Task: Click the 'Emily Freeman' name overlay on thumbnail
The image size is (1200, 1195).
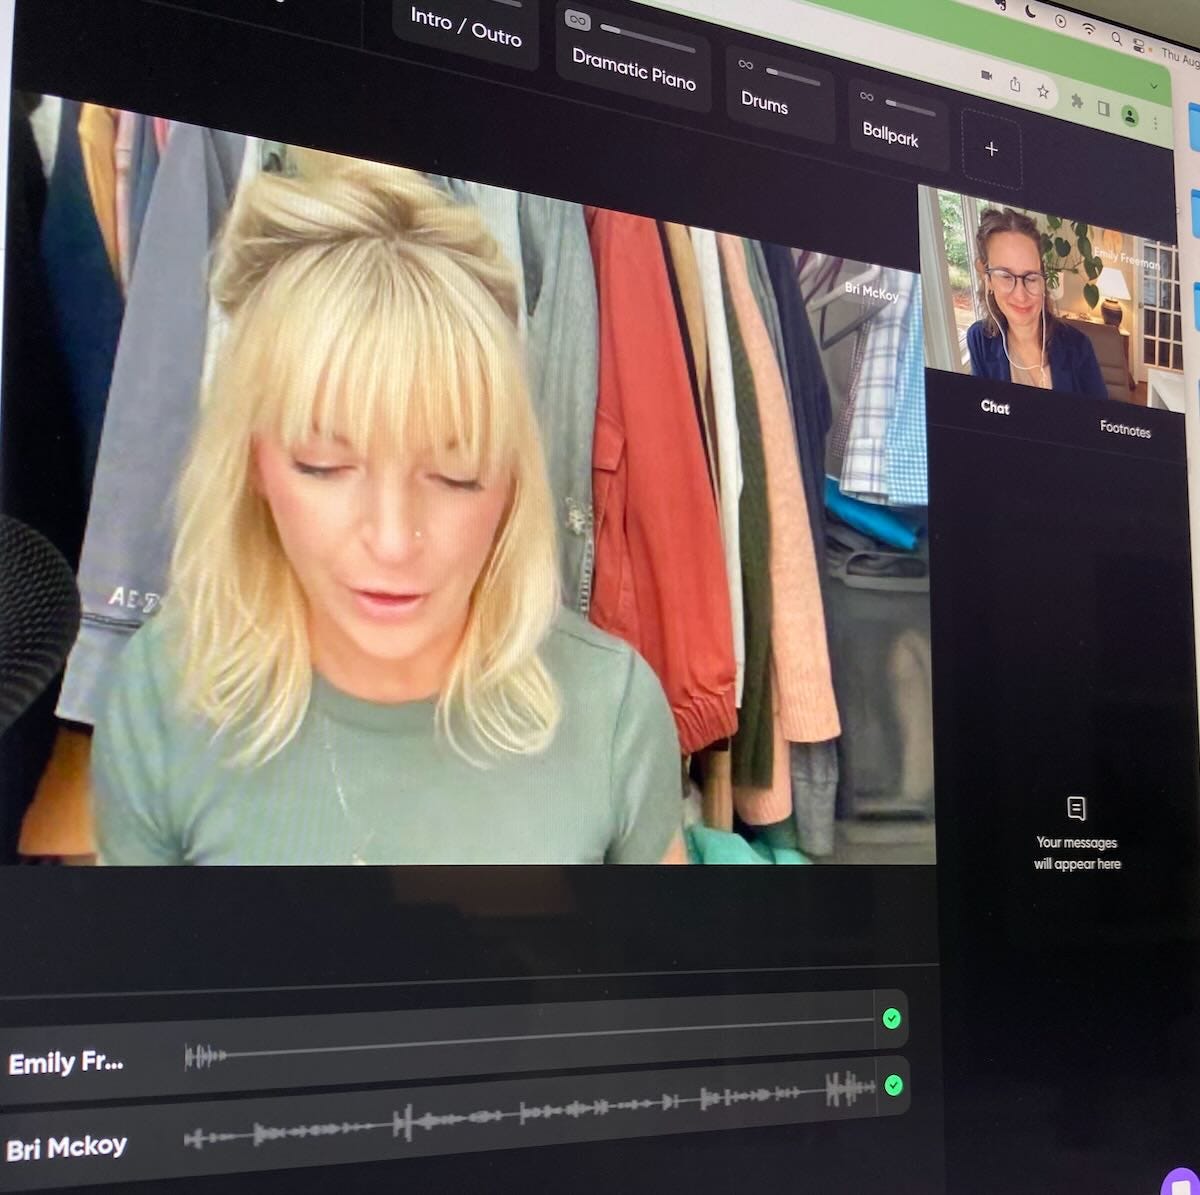Action: click(x=1127, y=257)
